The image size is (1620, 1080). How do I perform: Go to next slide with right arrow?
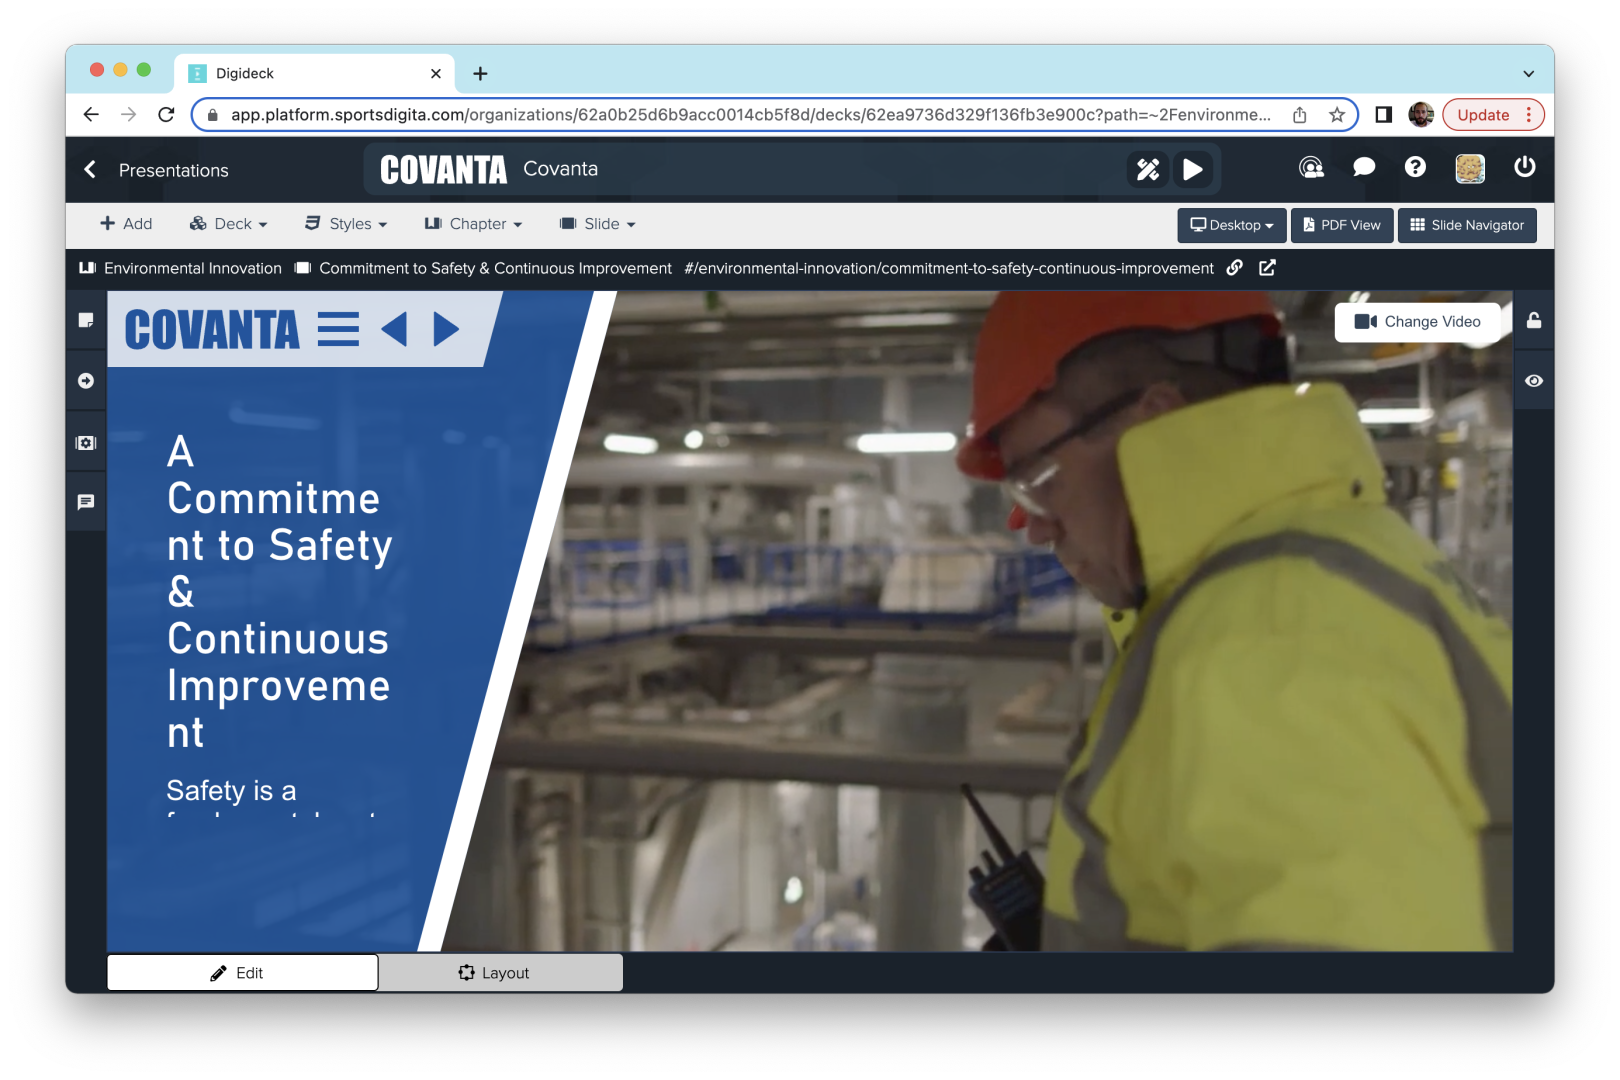point(446,329)
